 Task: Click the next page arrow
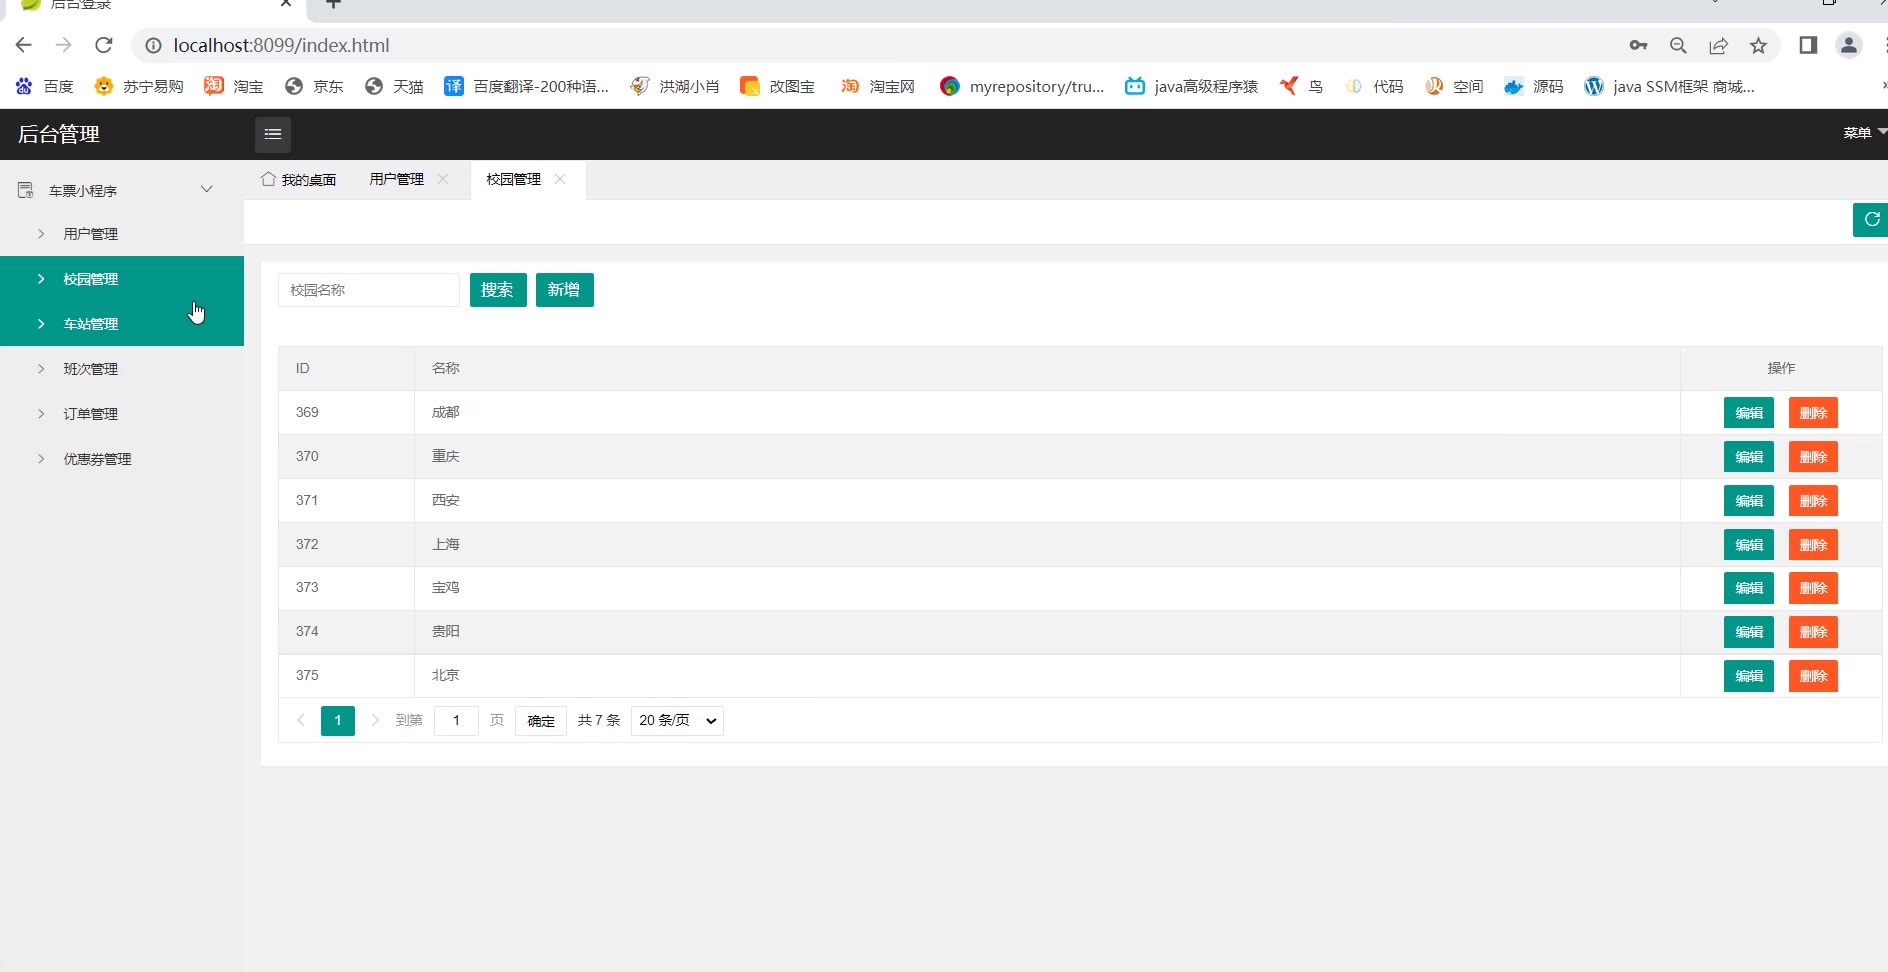375,720
